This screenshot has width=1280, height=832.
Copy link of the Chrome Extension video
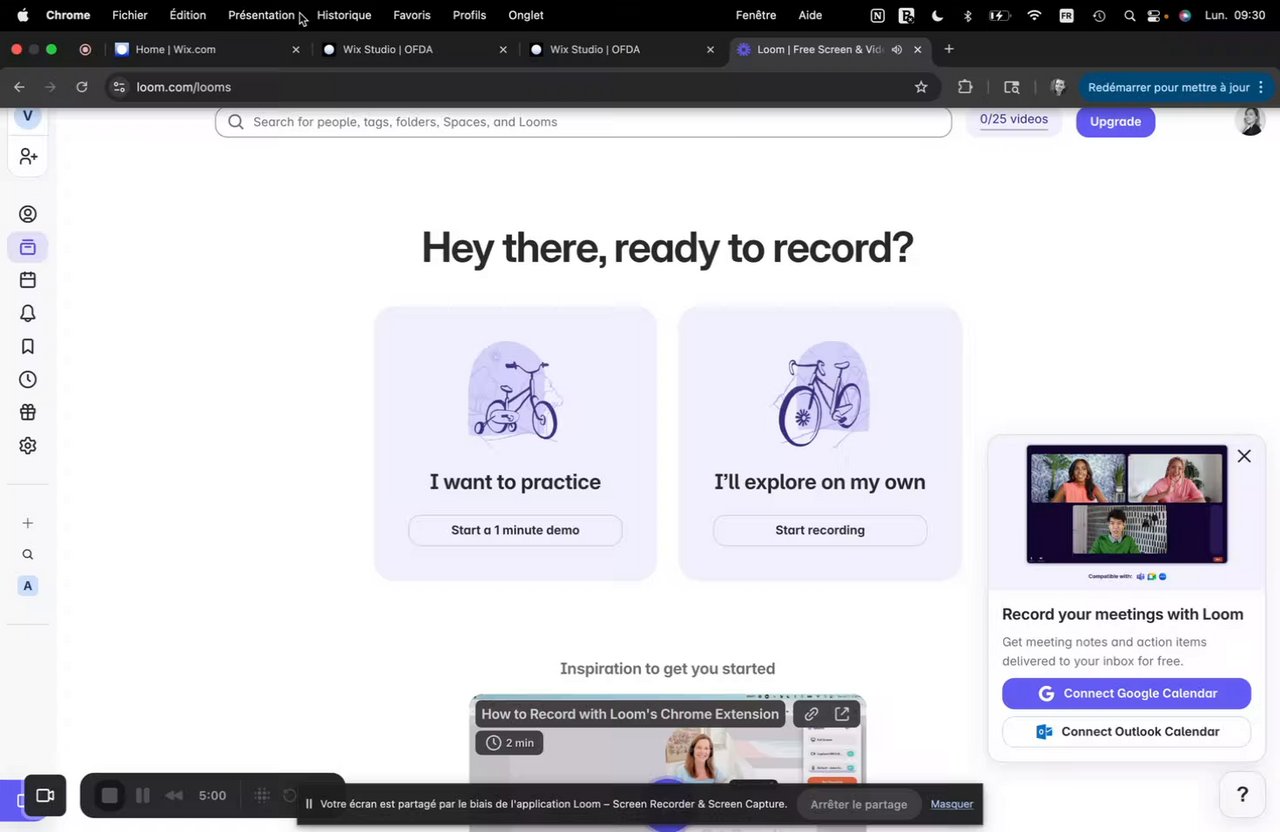coord(811,714)
